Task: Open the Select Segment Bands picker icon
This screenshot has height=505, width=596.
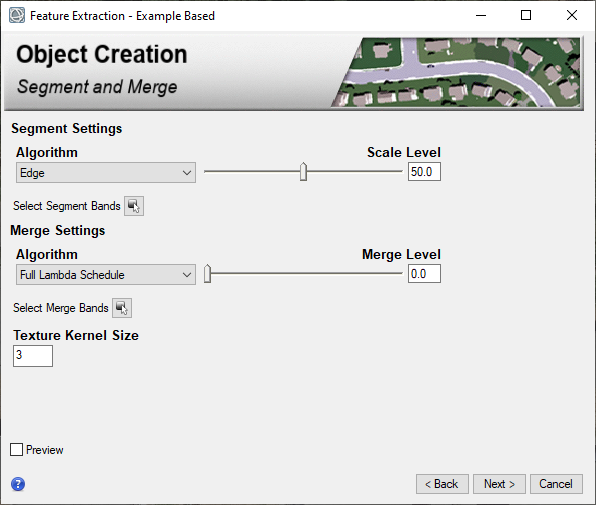Action: coord(134,206)
